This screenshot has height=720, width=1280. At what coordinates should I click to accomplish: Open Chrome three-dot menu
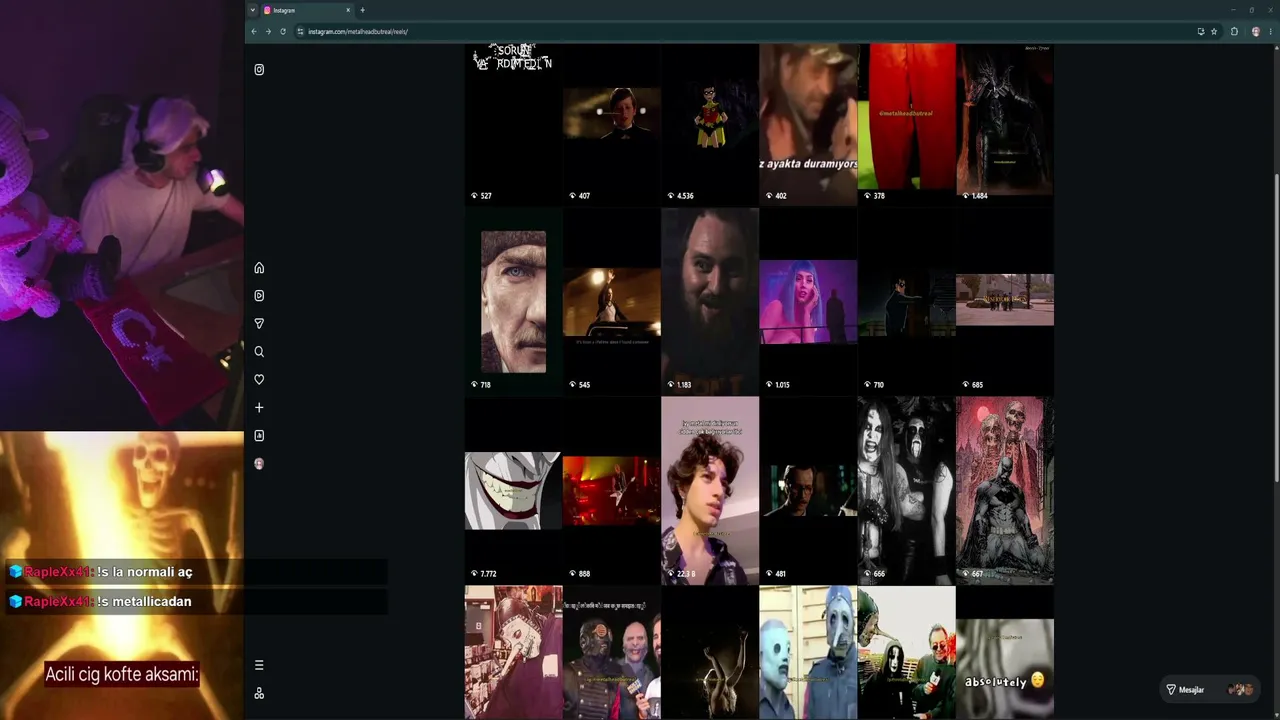click(1271, 32)
